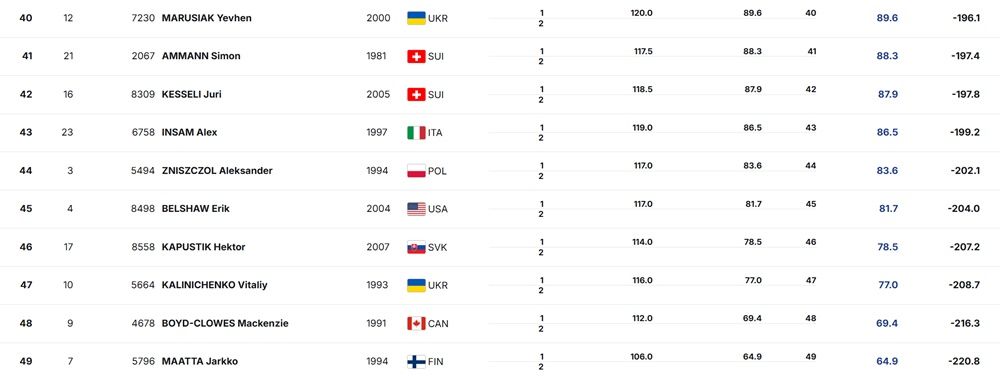Screen dimensions: 1000x378
Task: Click the Slovakia flag next to KAPUSTIK Hektor
Action: pyautogui.click(x=416, y=247)
